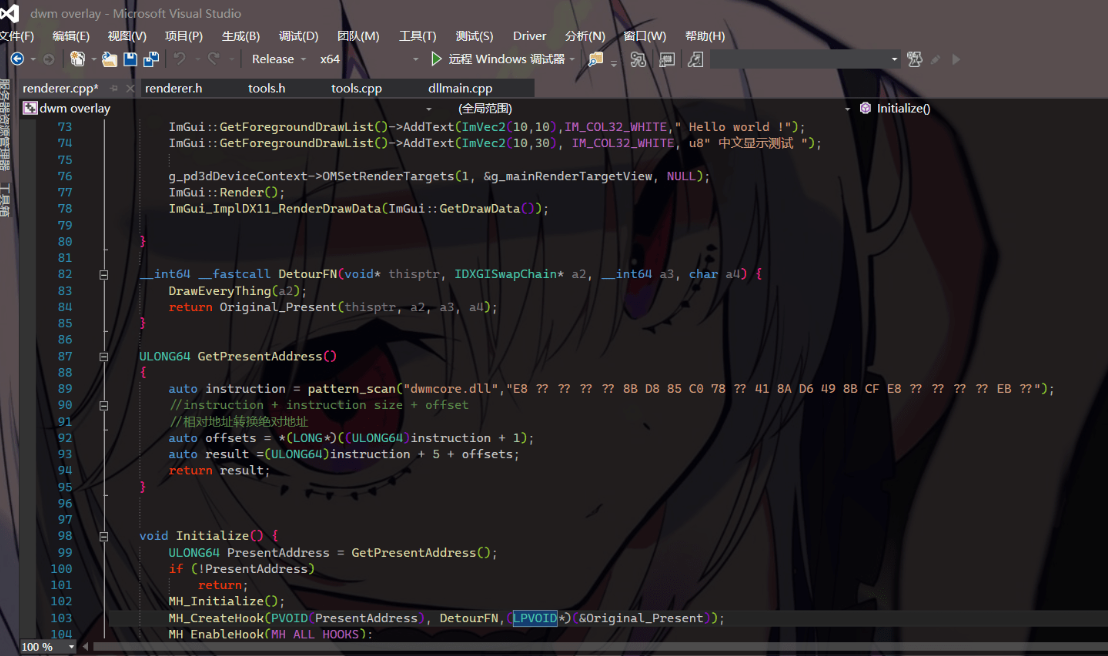Click the grayed-out pencil toolbar icon
This screenshot has height=656, width=1108.
(935, 60)
